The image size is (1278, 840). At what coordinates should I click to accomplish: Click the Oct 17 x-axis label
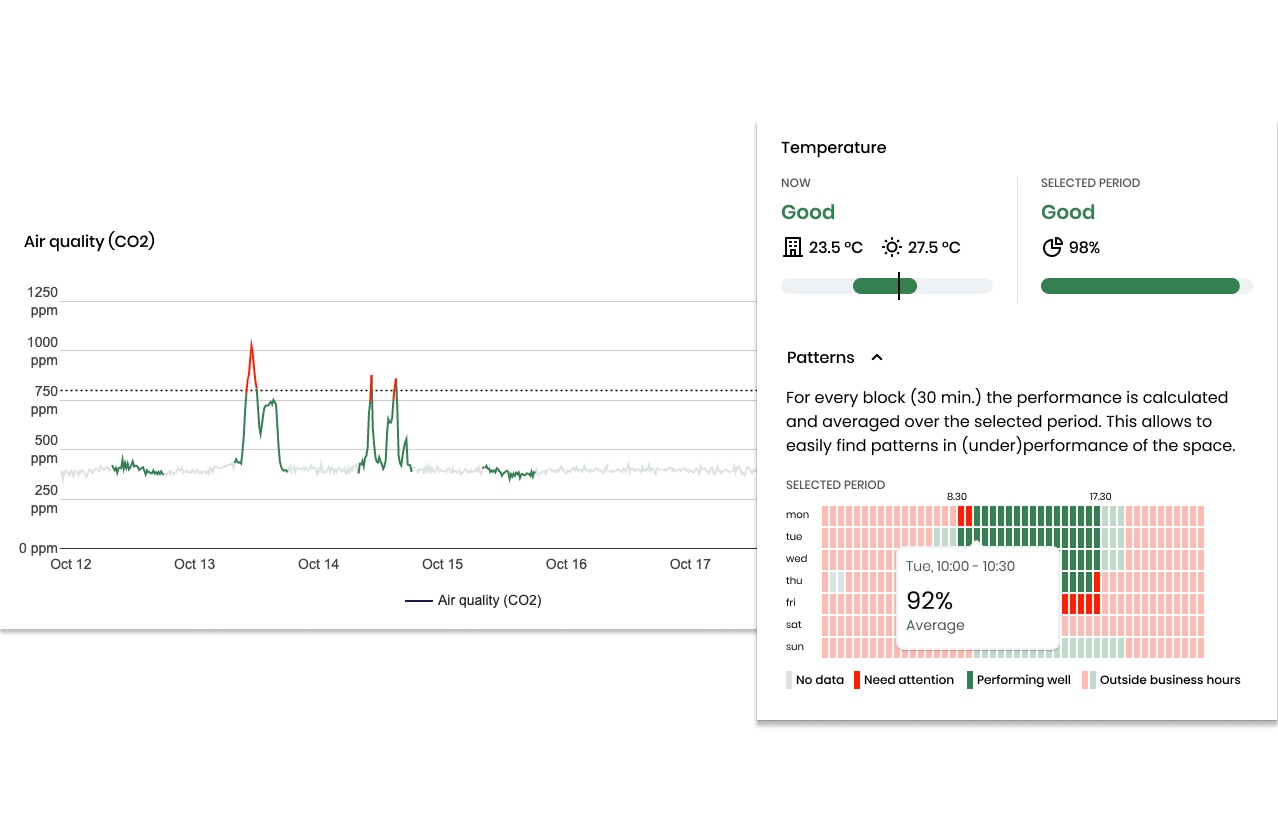(x=690, y=564)
